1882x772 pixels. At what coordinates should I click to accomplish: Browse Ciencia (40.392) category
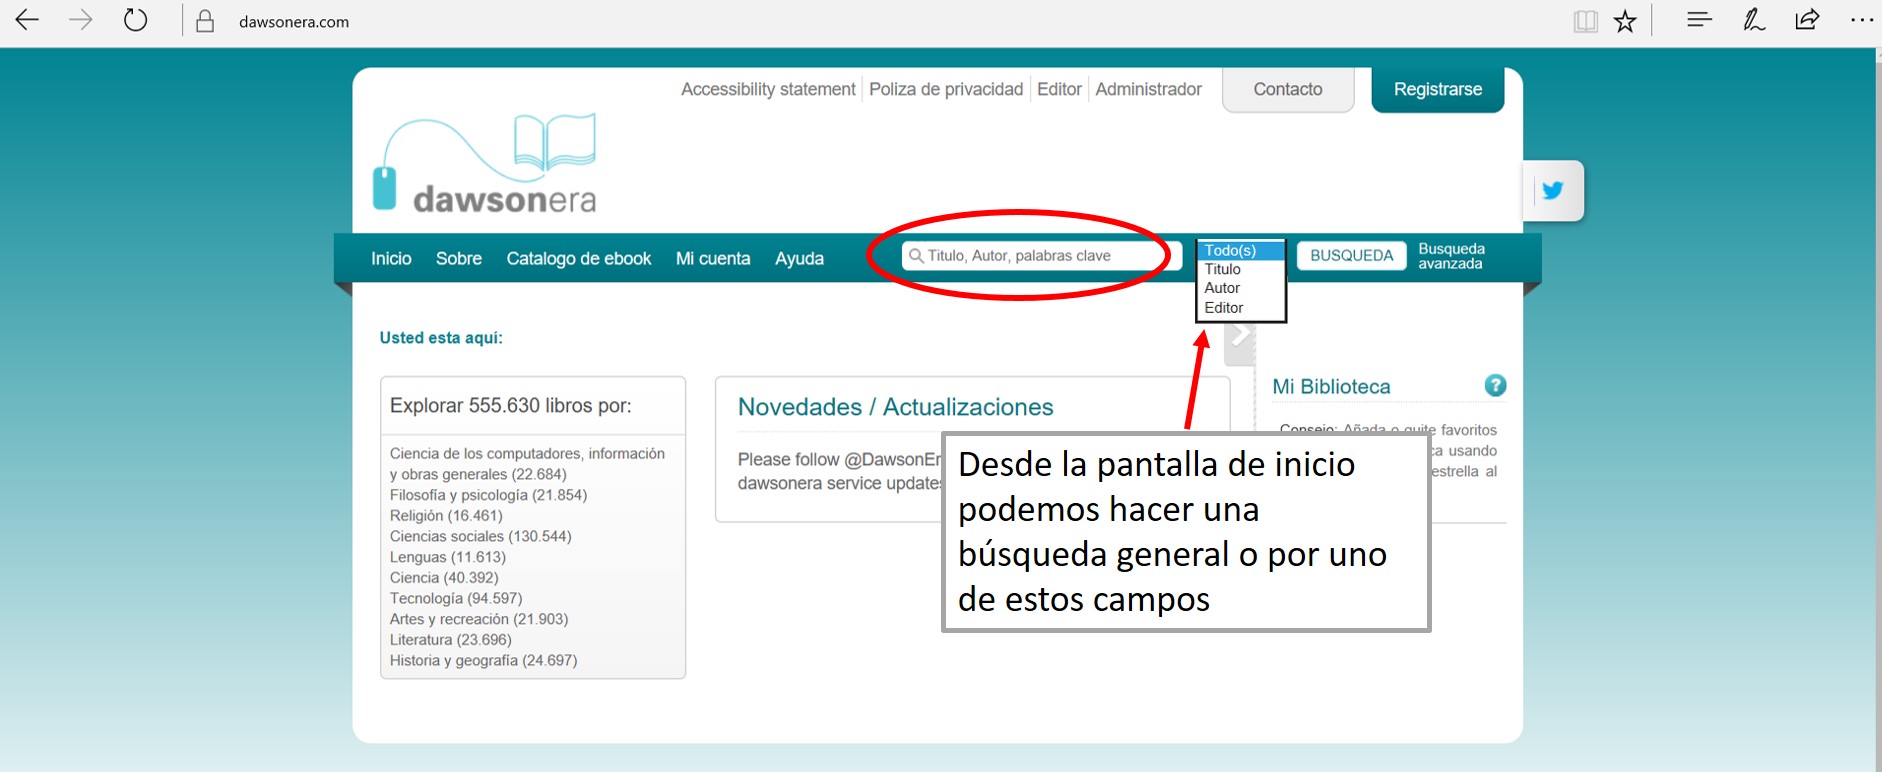pyautogui.click(x=444, y=578)
